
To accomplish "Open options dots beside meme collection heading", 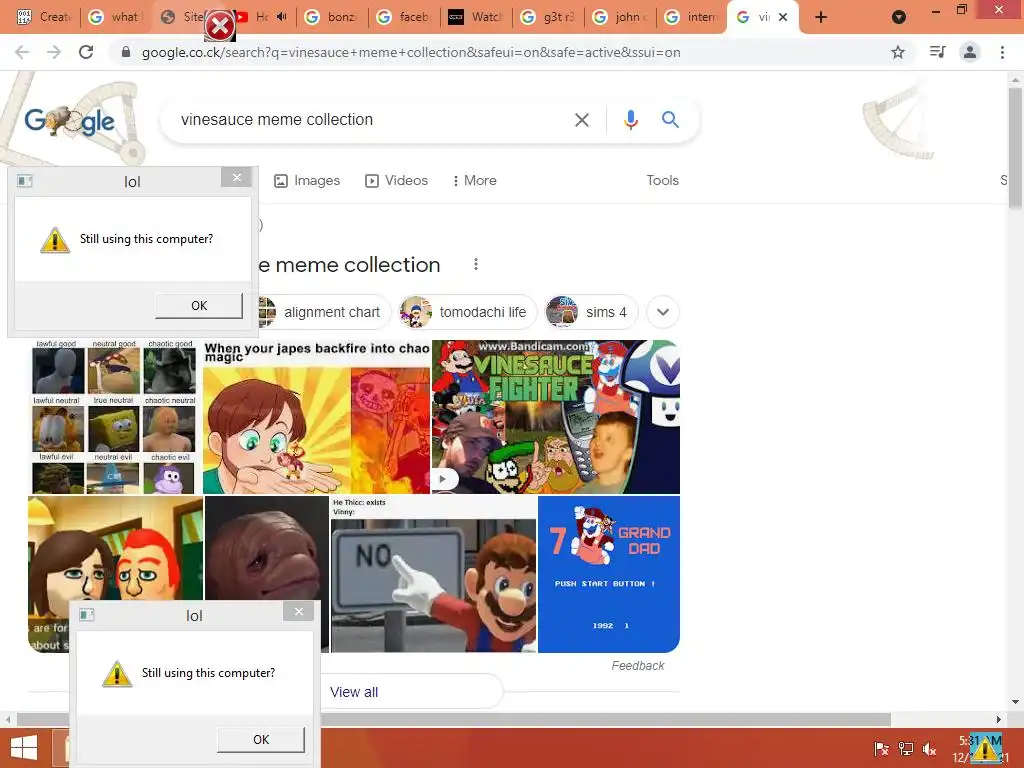I will [x=475, y=264].
